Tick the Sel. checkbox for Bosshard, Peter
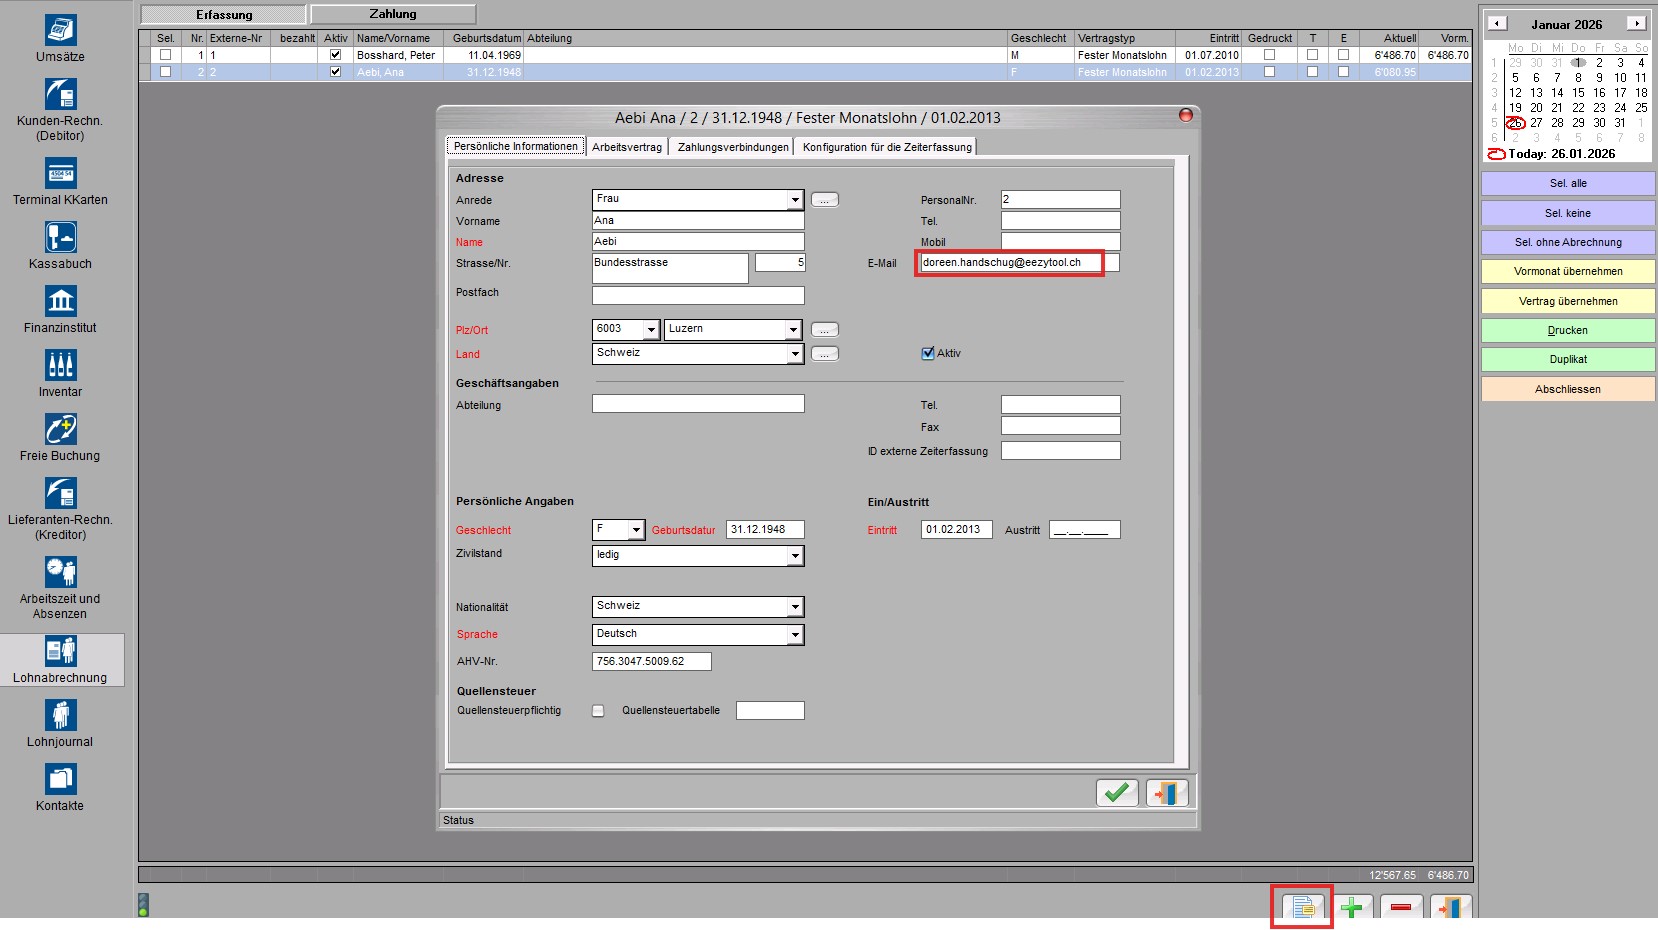This screenshot has width=1658, height=930. (x=166, y=55)
